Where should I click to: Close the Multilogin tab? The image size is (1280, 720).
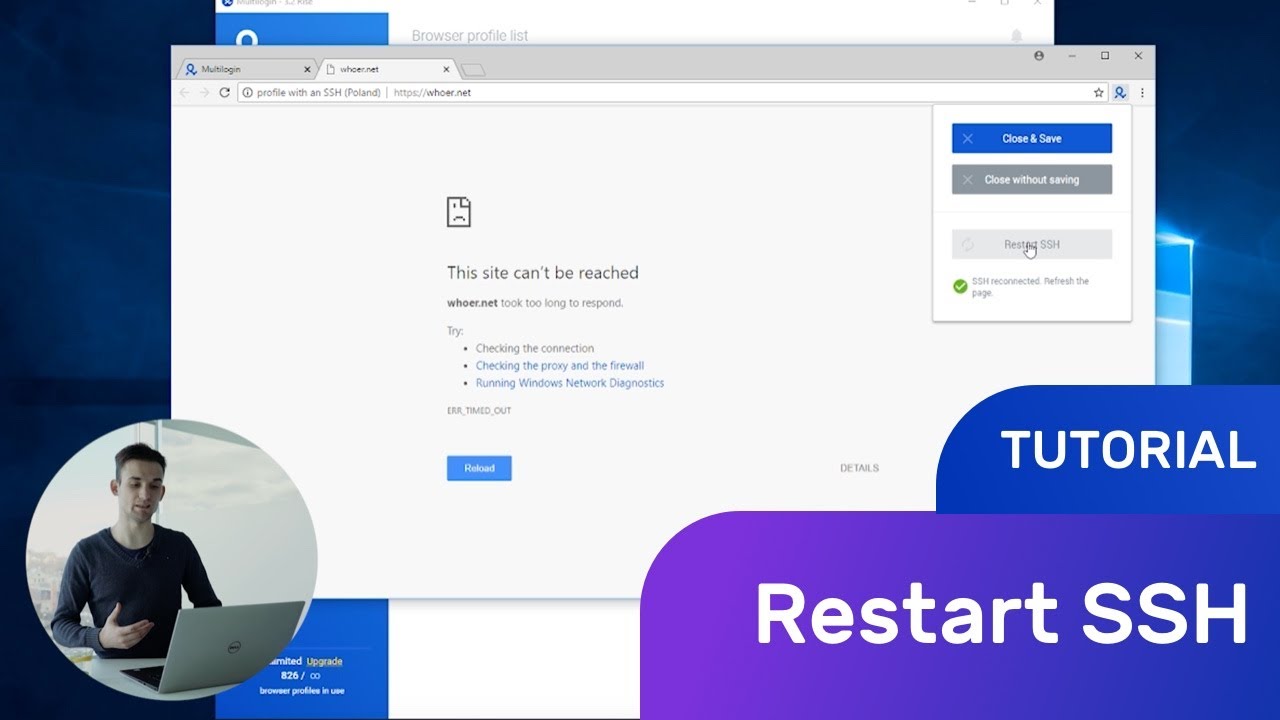click(307, 69)
